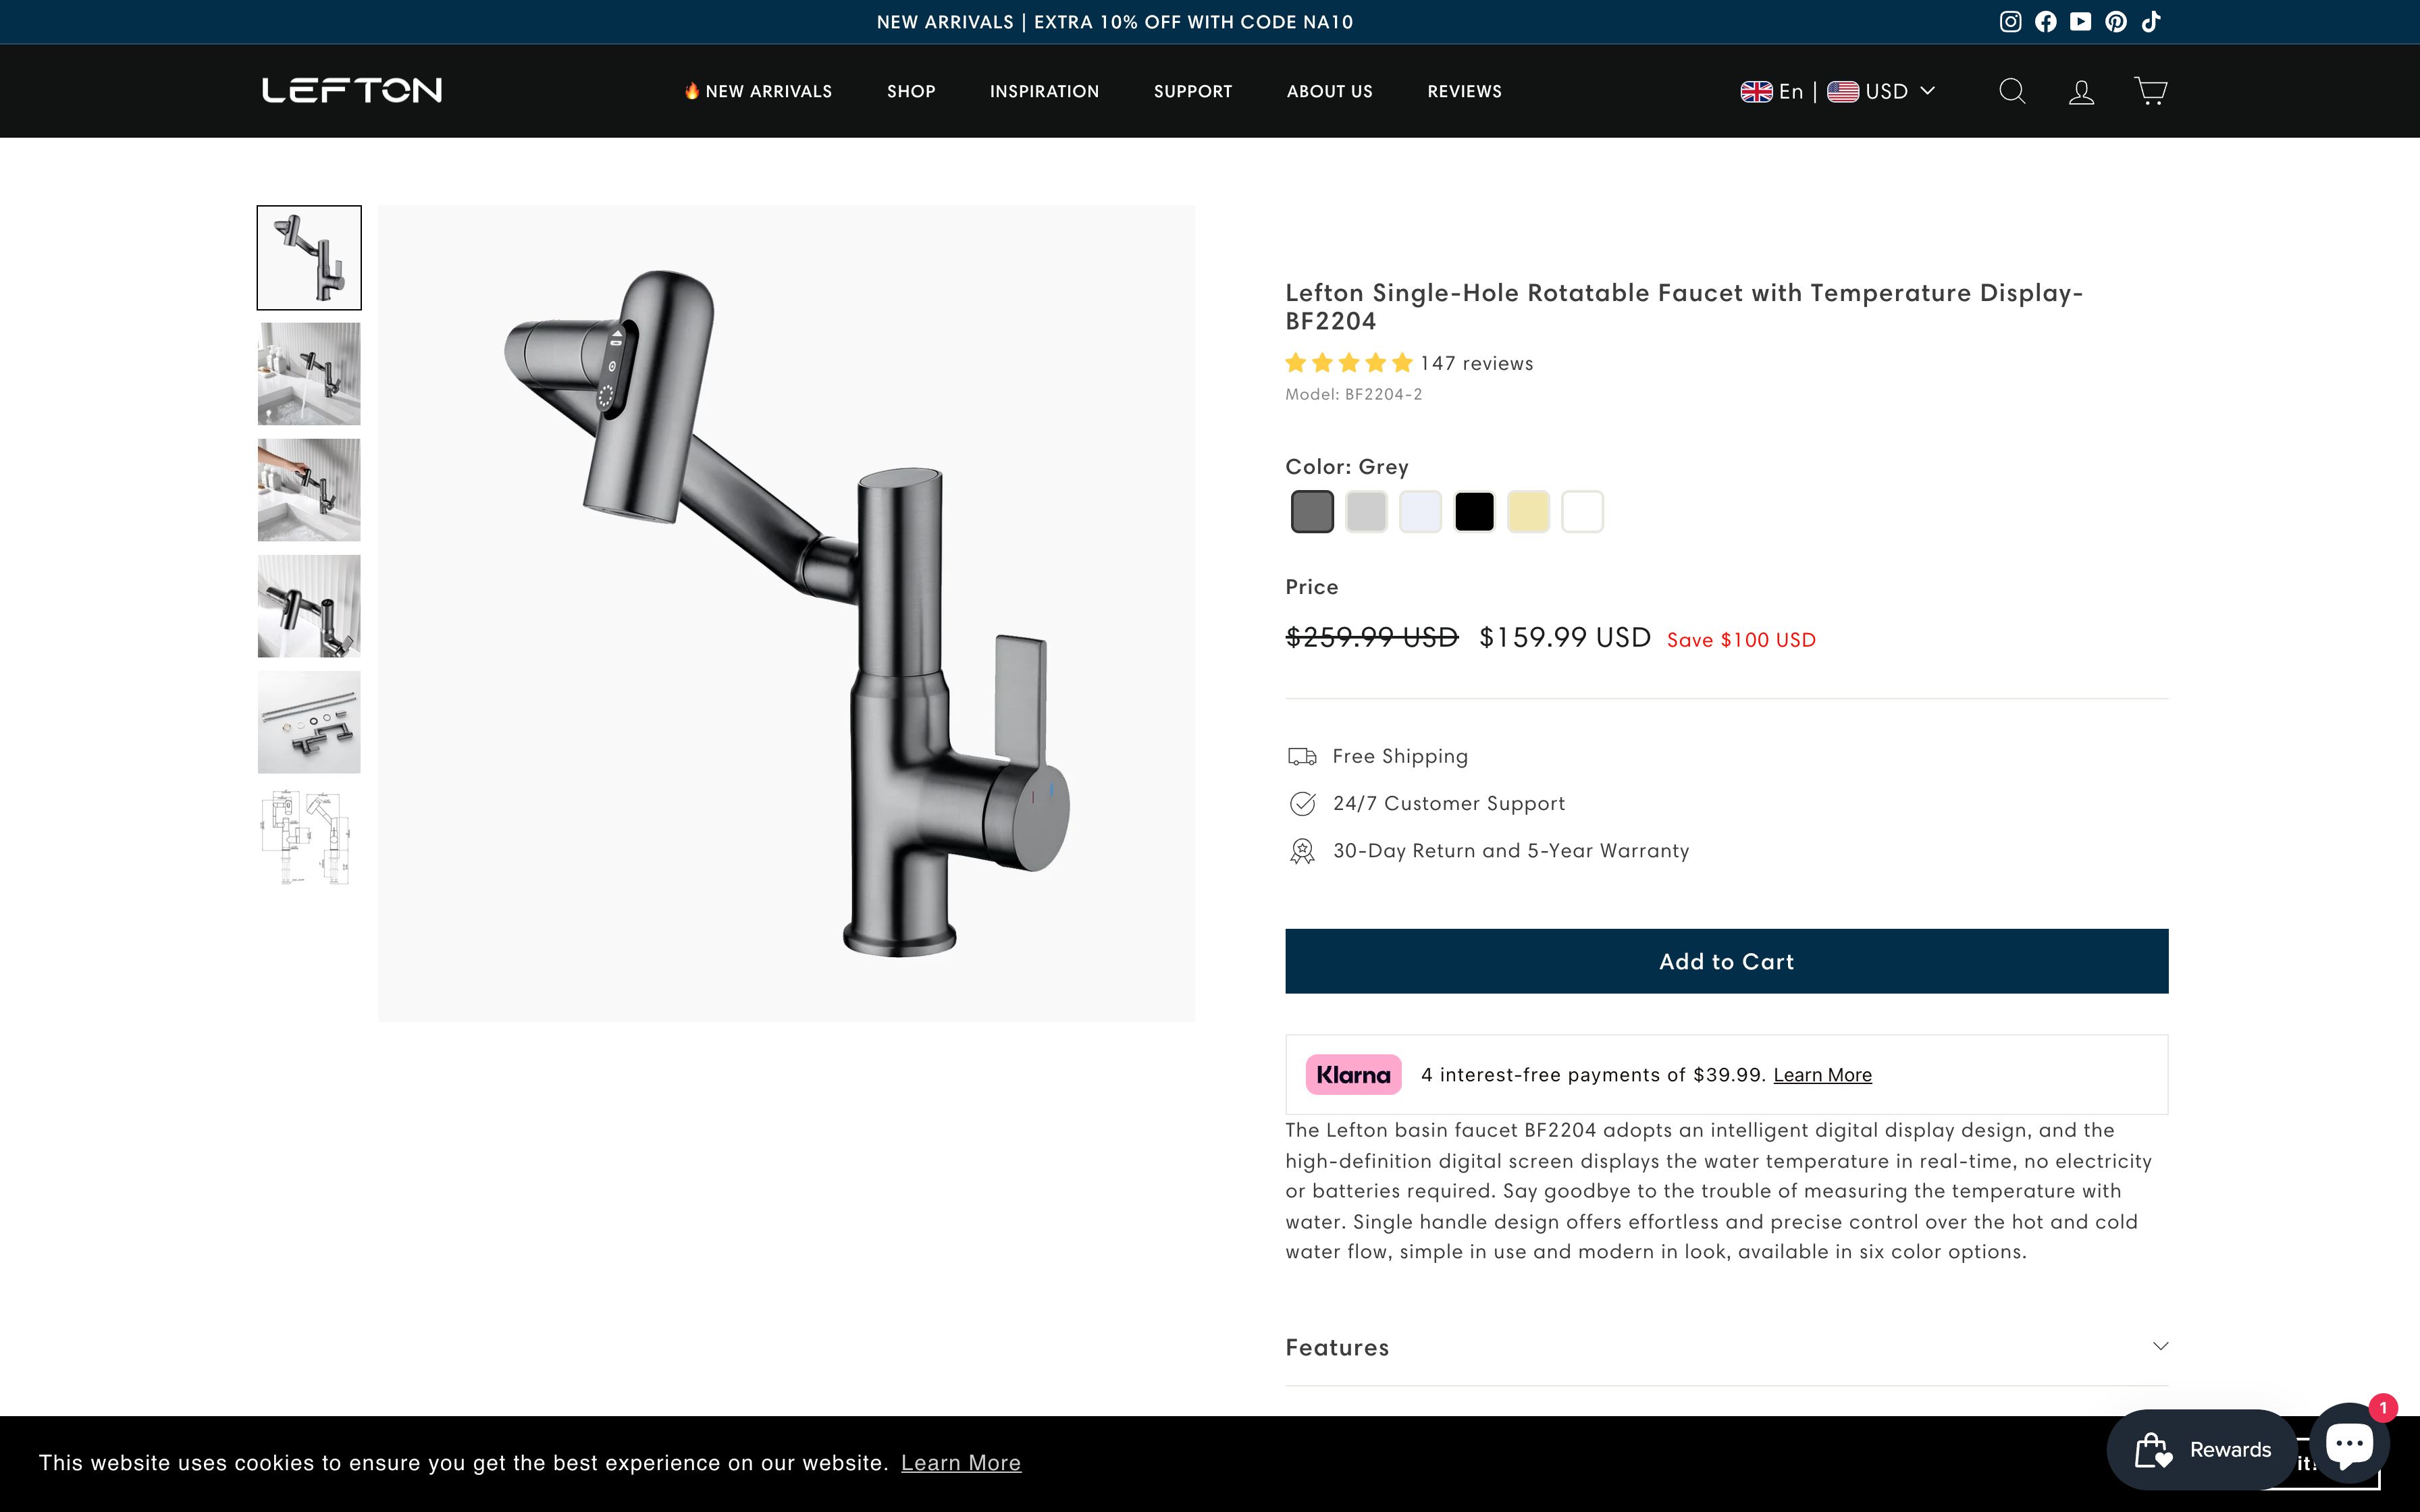The width and height of the screenshot is (2420, 1512).
Task: Go to the NEW ARRIVALS menu
Action: coord(757,91)
